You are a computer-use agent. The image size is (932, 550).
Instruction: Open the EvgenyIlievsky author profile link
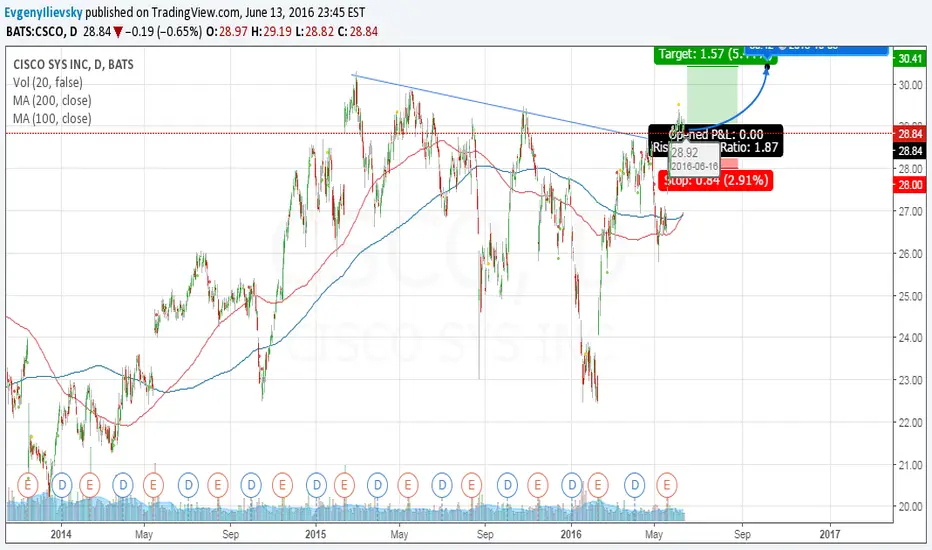point(43,12)
